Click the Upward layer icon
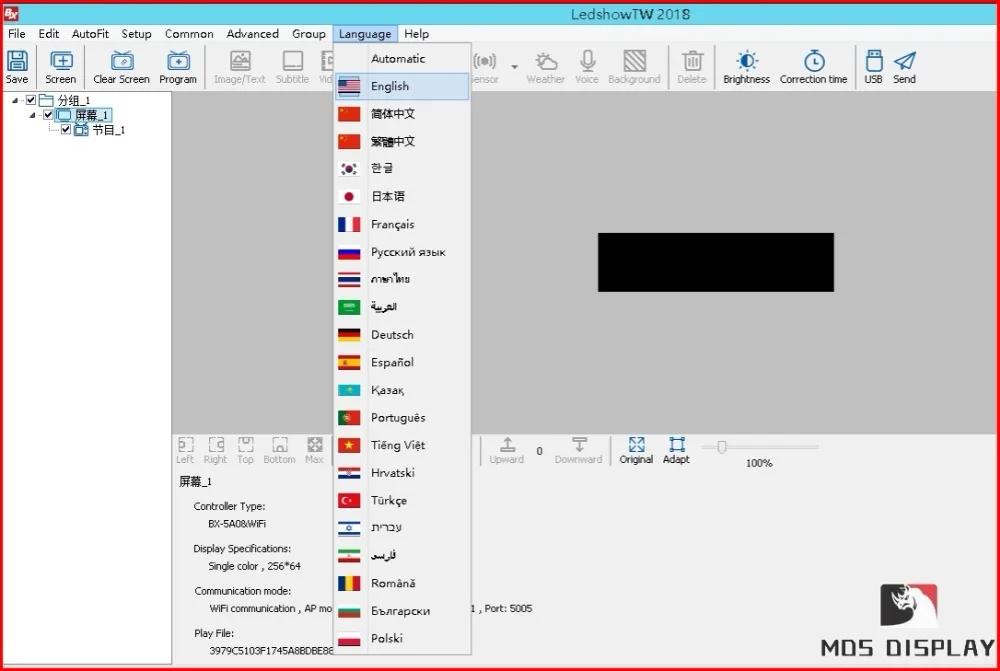 [507, 450]
